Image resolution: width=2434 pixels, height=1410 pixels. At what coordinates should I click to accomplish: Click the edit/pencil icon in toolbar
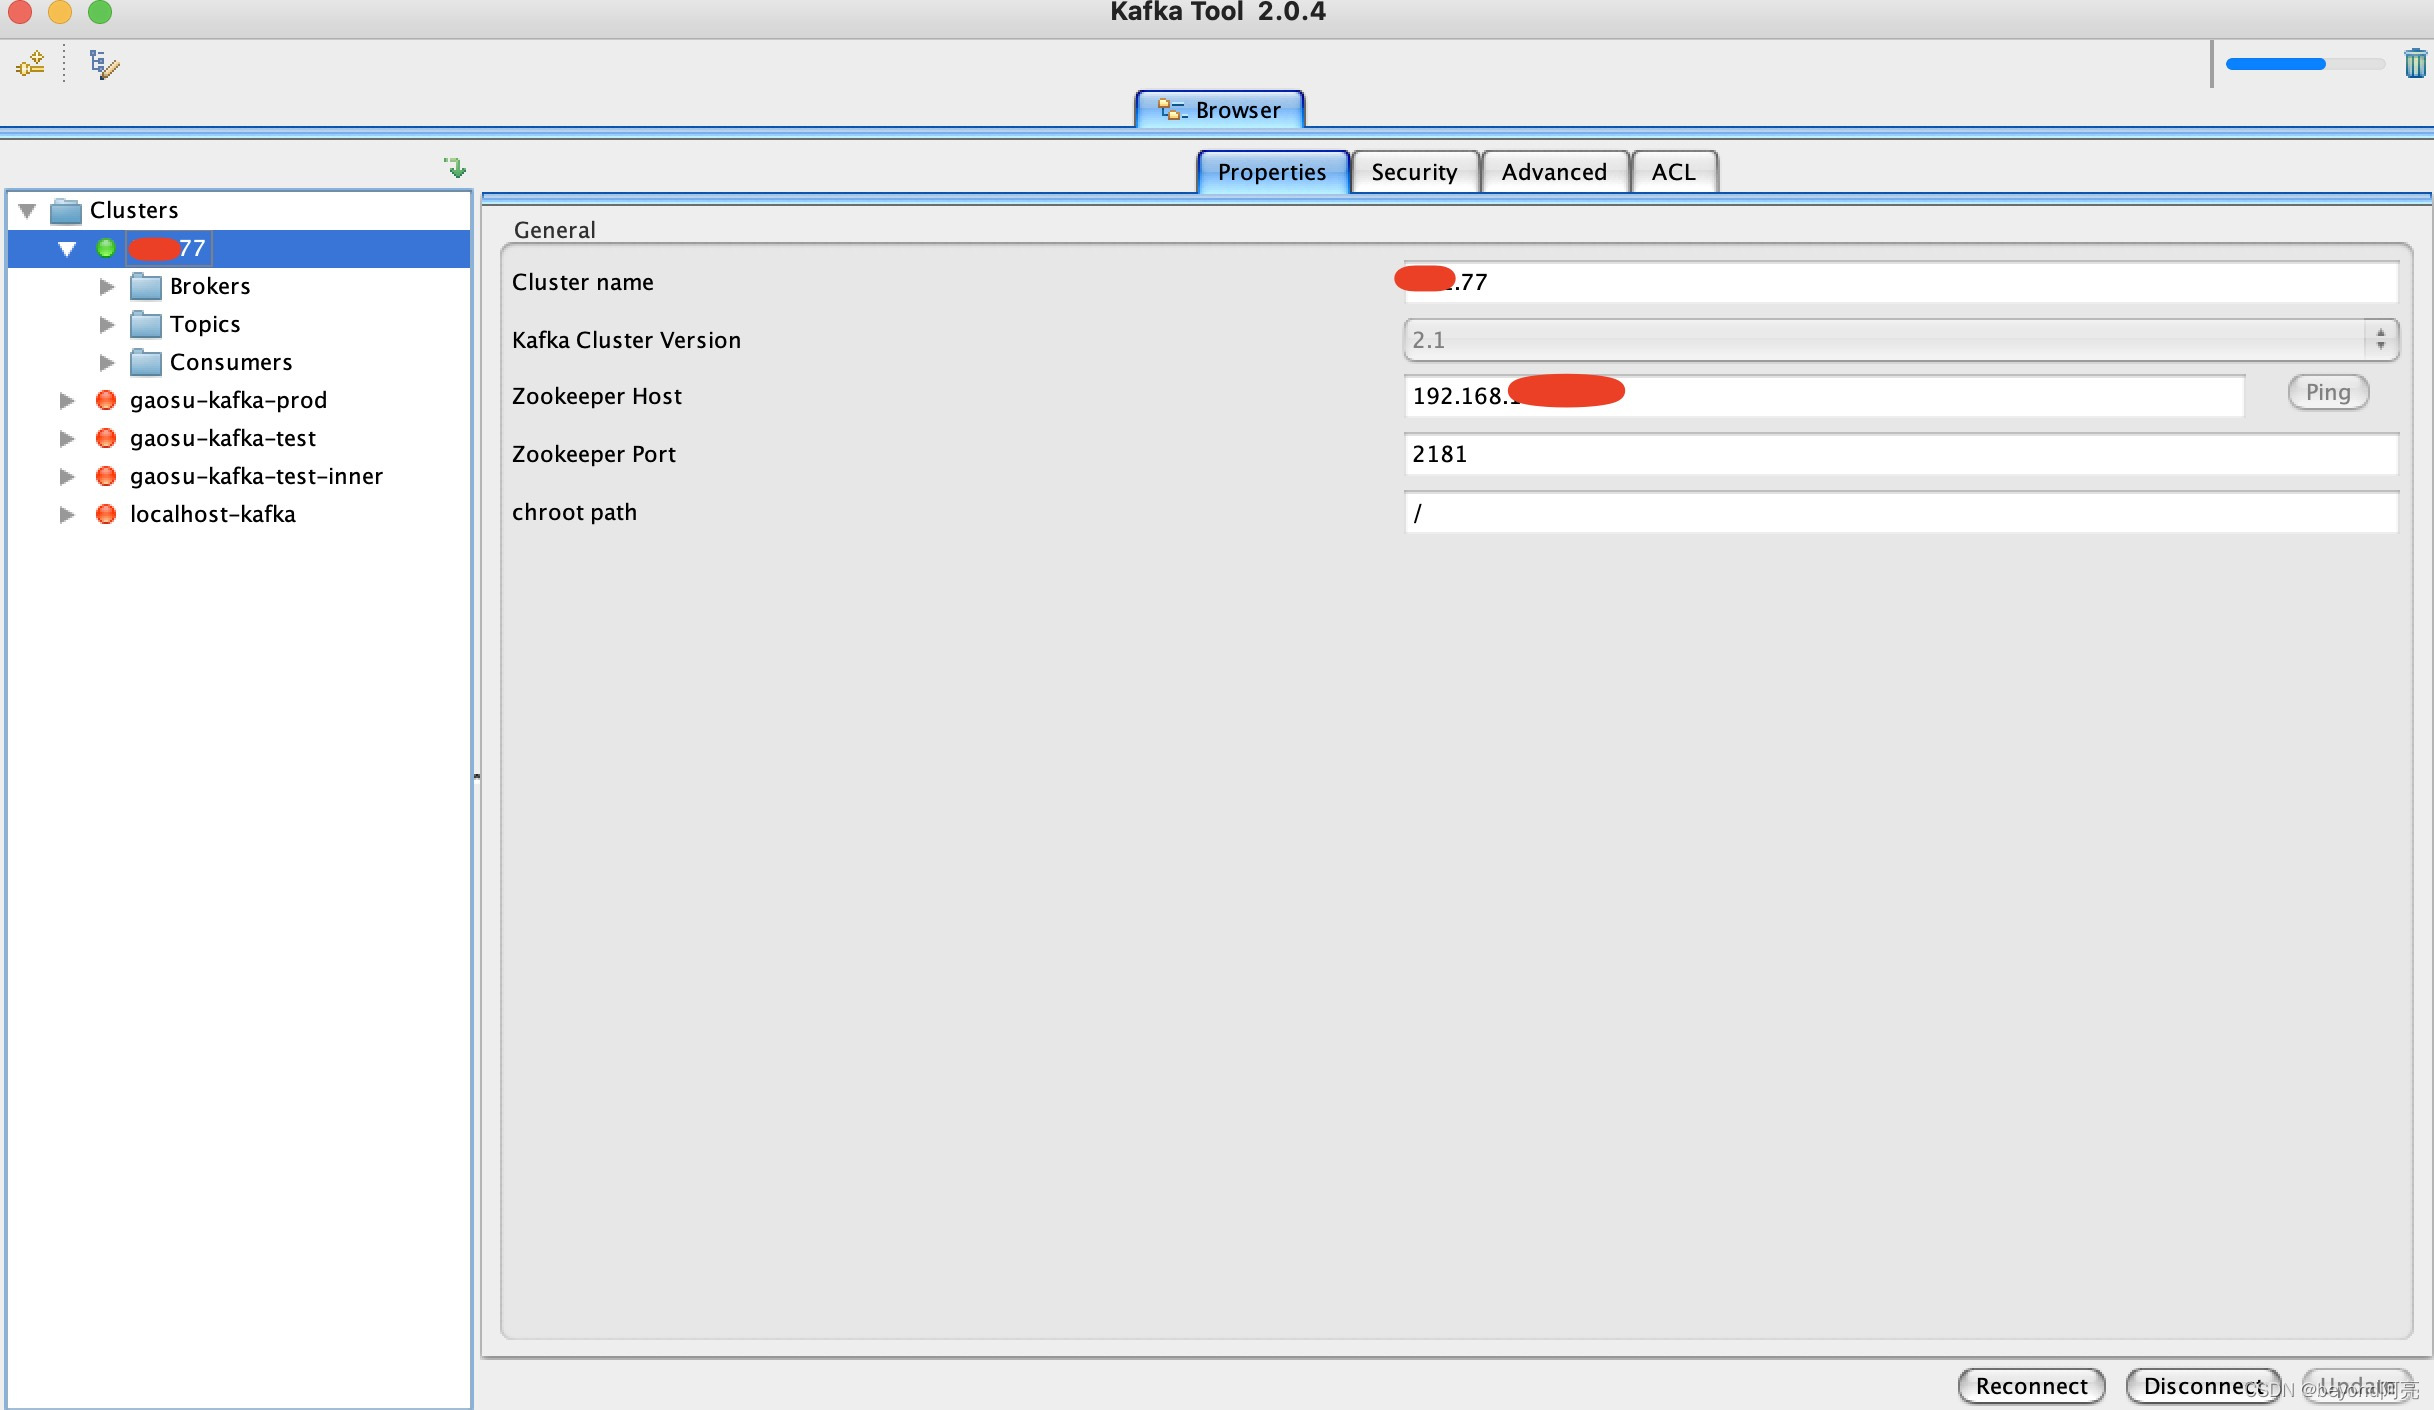point(102,64)
